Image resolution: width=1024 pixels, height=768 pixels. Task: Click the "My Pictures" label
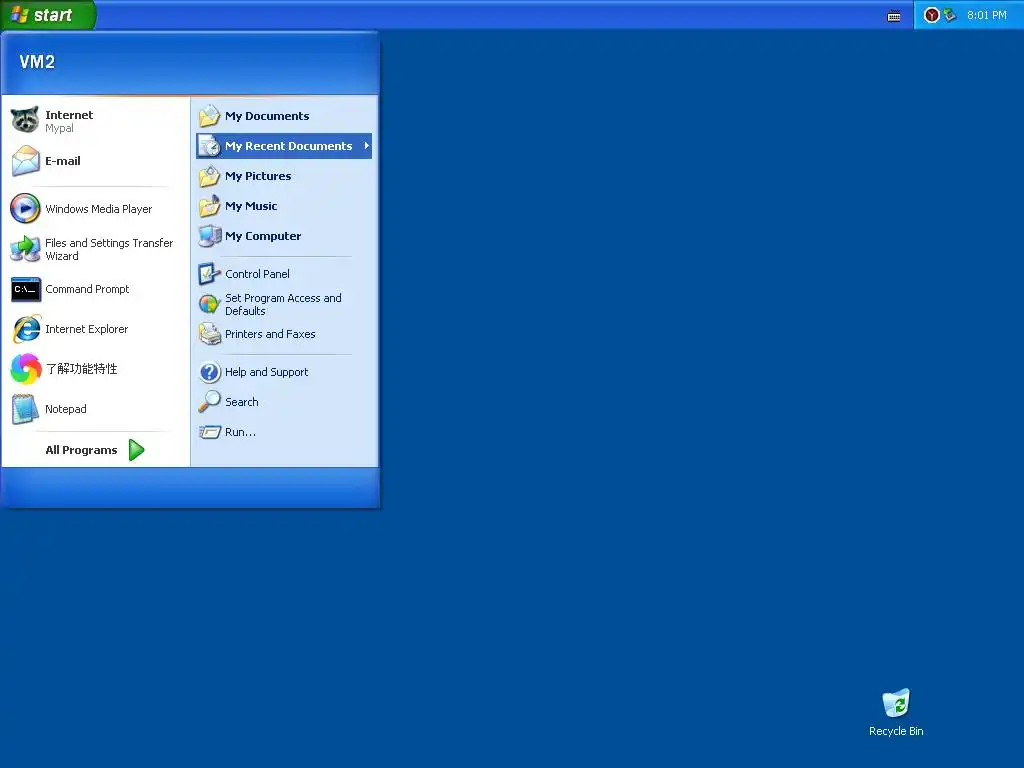(259, 176)
